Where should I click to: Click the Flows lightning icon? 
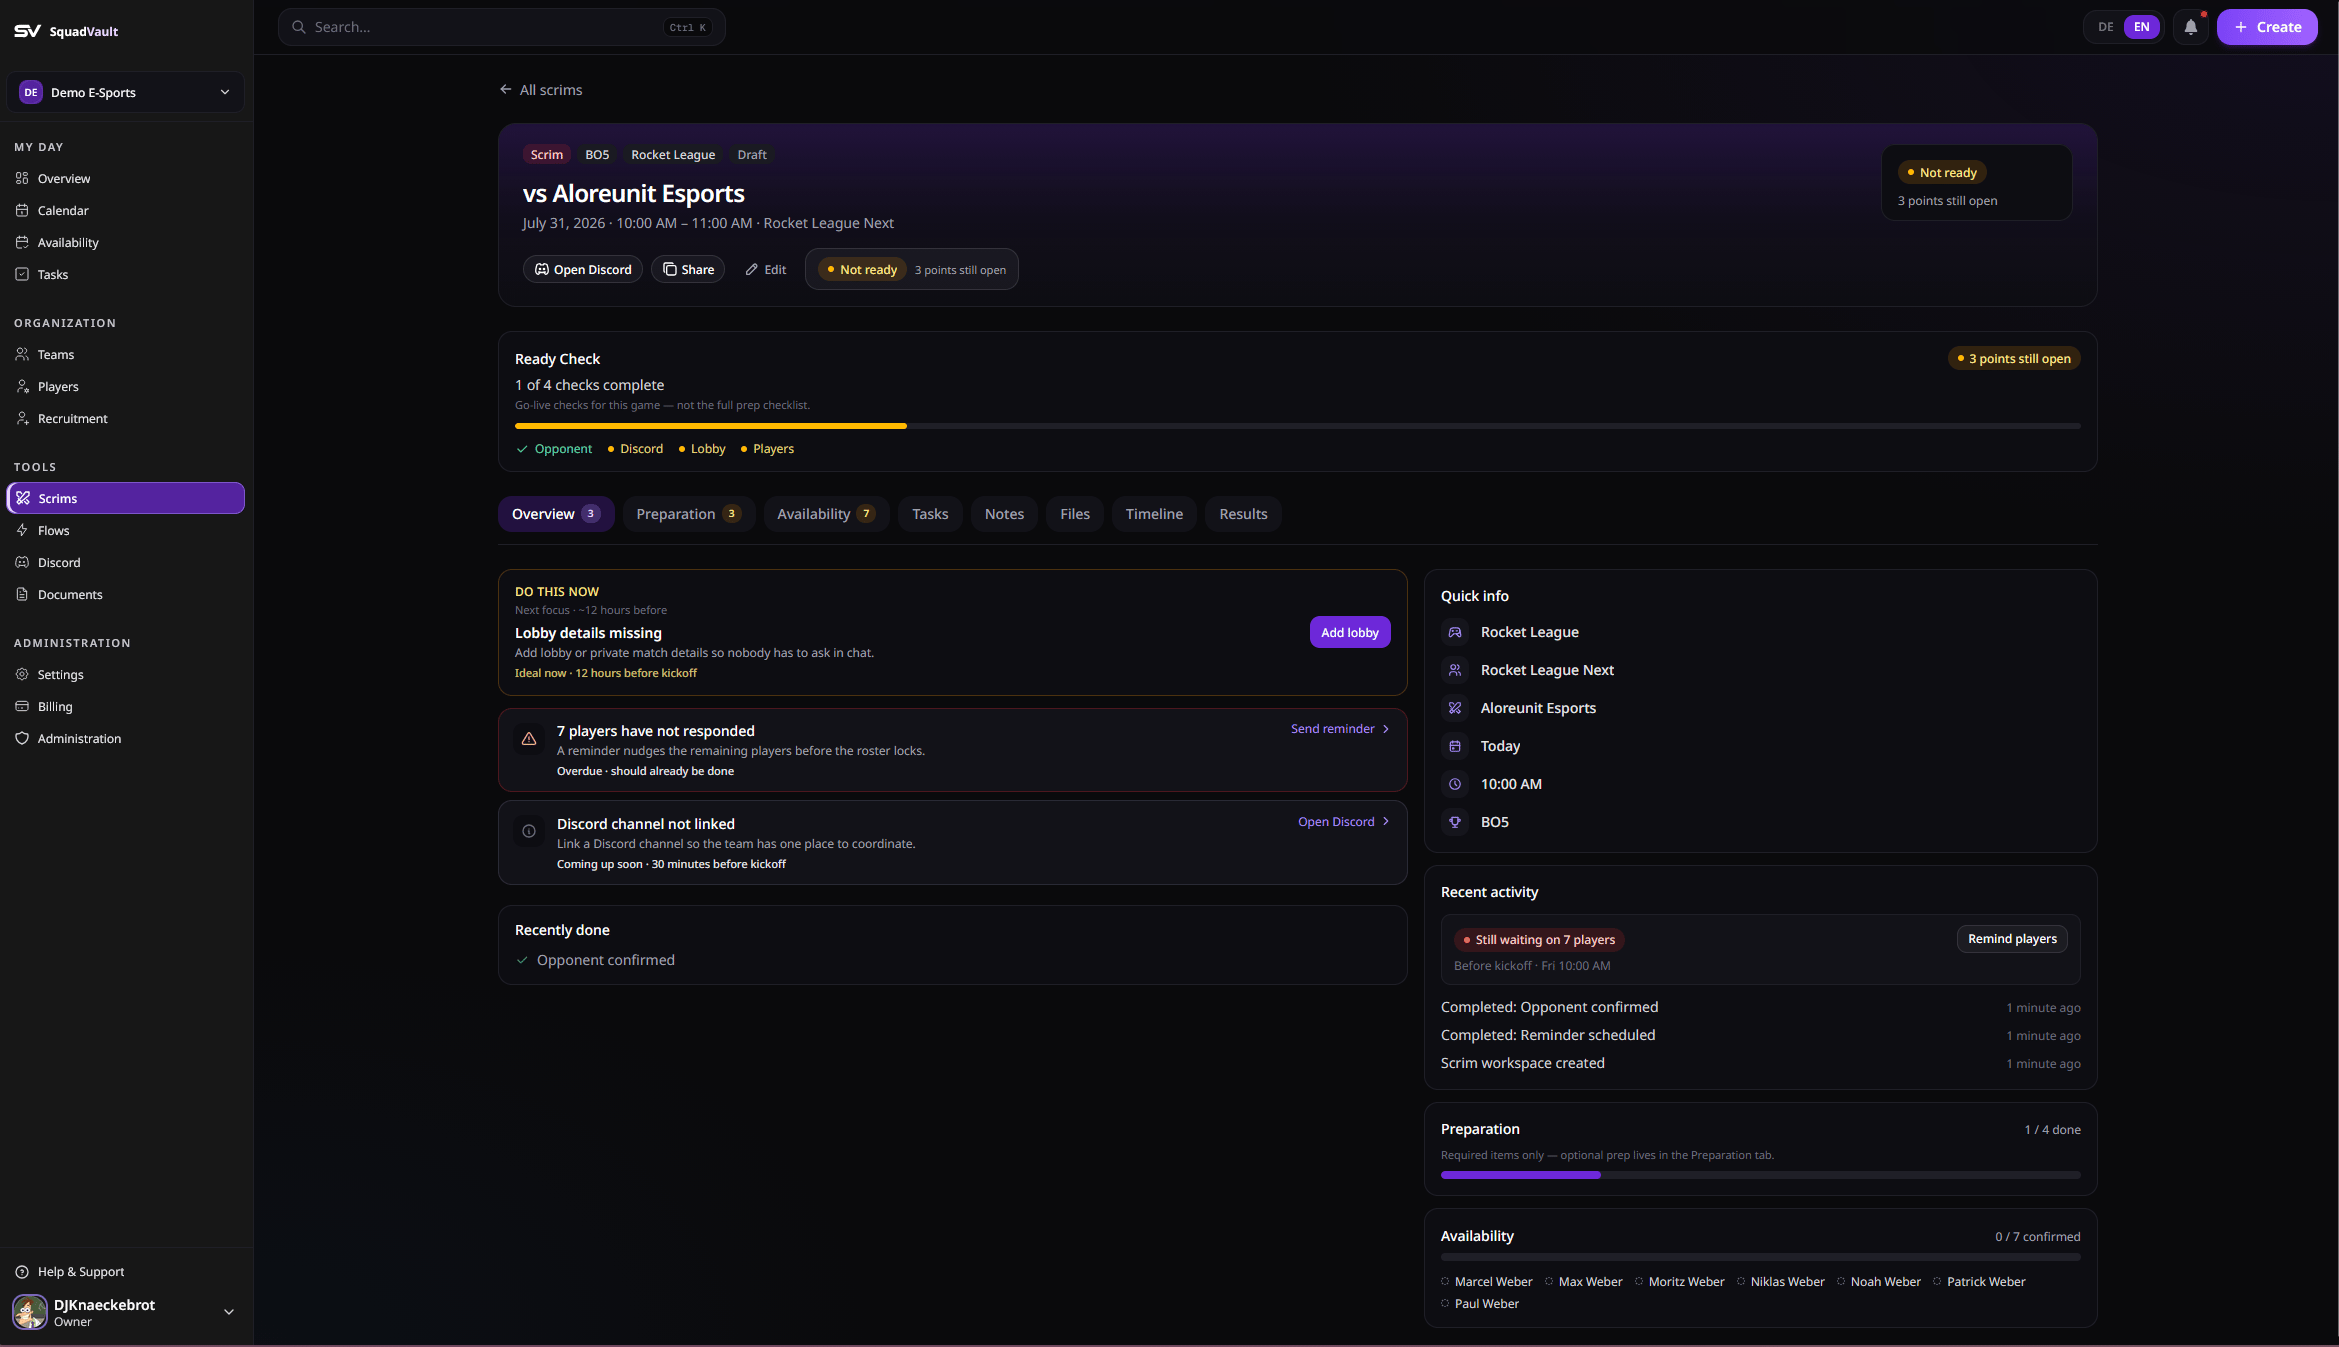(22, 530)
